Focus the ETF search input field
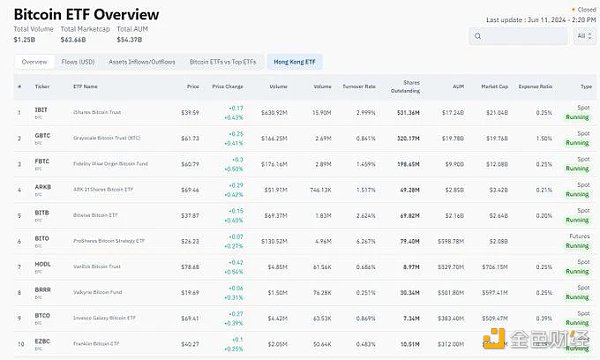600x360 pixels. [x=518, y=36]
